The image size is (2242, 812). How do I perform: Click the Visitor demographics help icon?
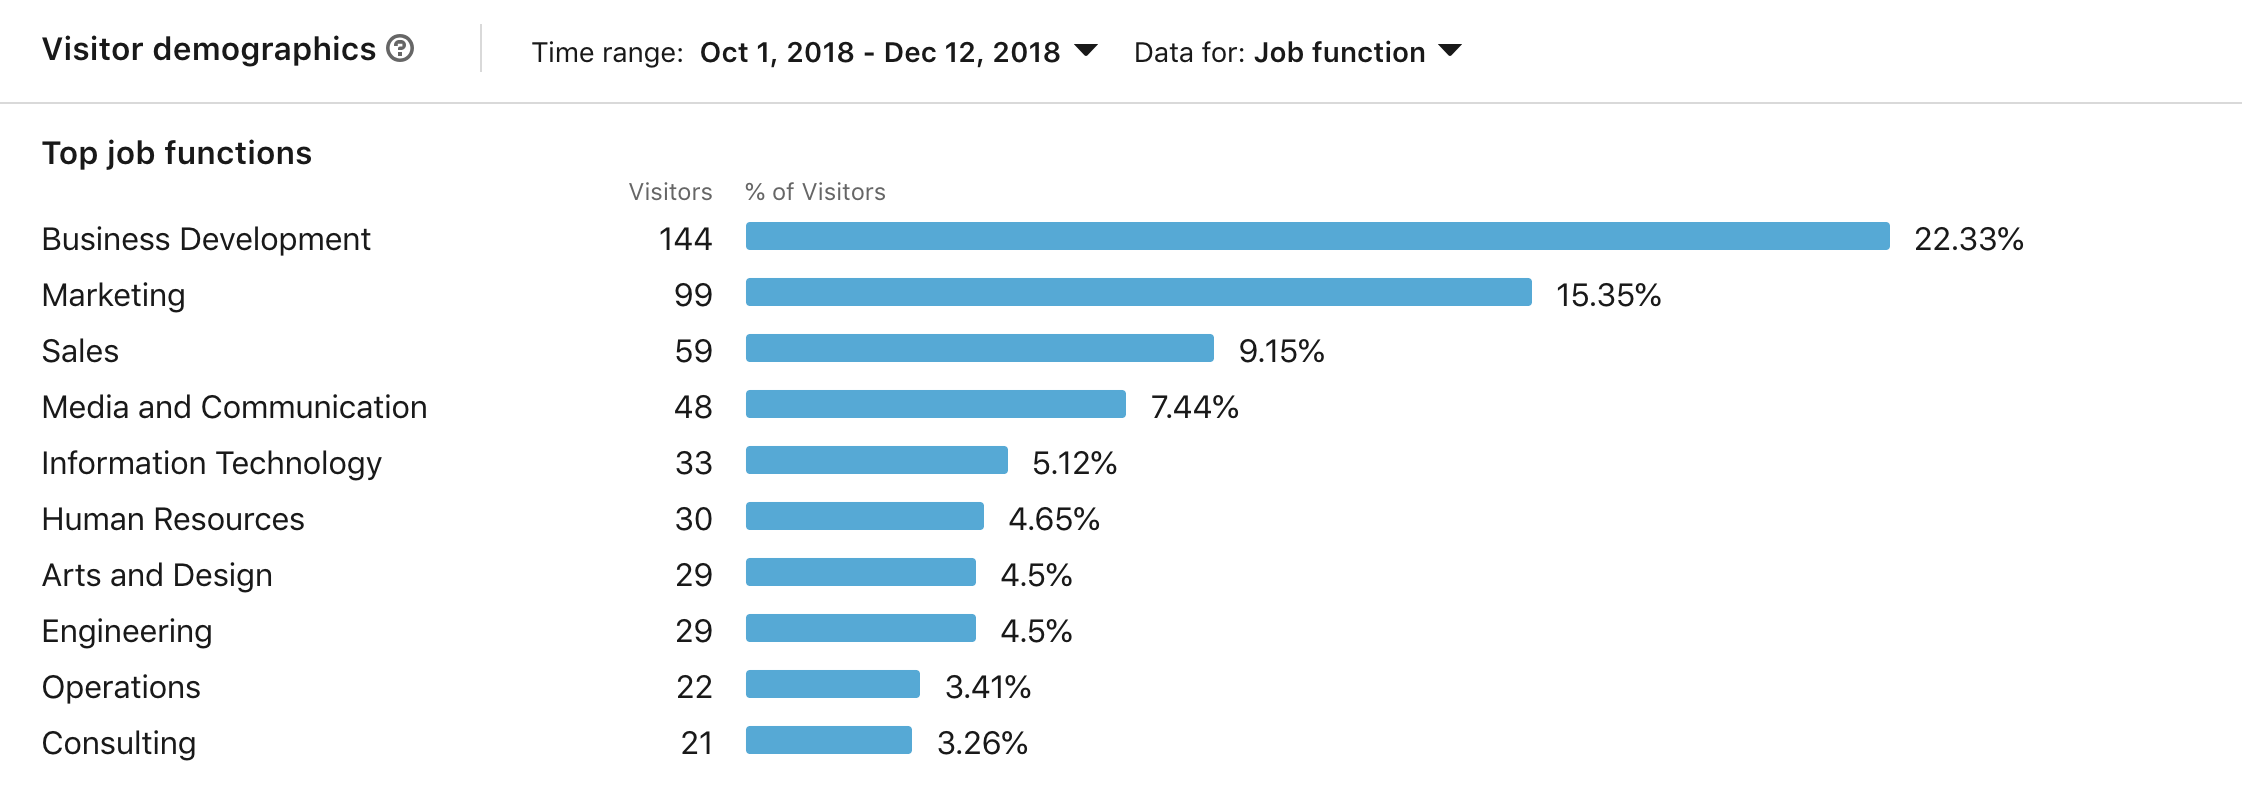click(x=400, y=48)
